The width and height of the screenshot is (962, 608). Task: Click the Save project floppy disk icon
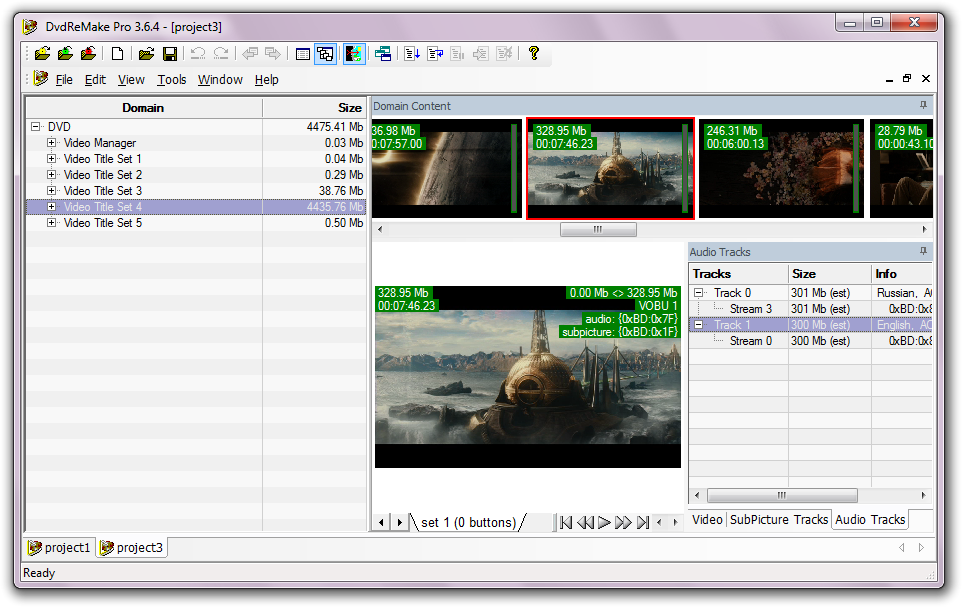point(169,54)
